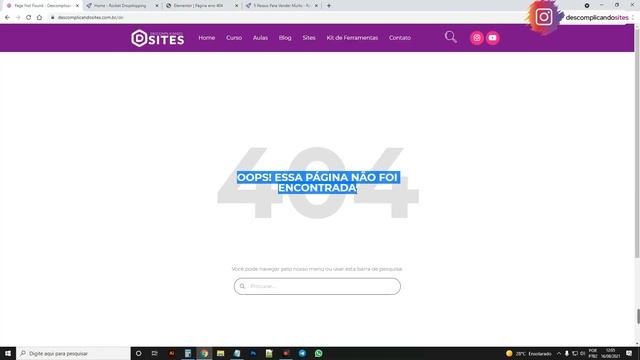
Task: Open the Chrome profile icon in title bar
Action: pyautogui.click(x=587, y=6)
